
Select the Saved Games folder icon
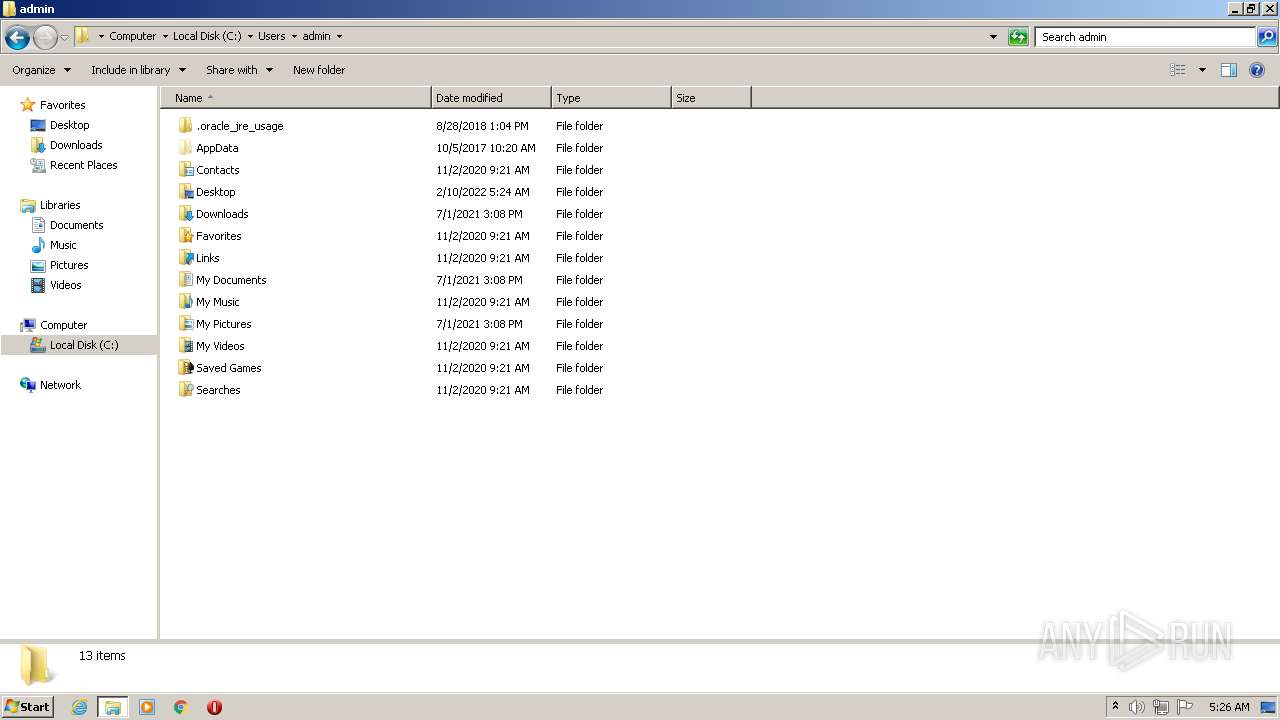[186, 368]
